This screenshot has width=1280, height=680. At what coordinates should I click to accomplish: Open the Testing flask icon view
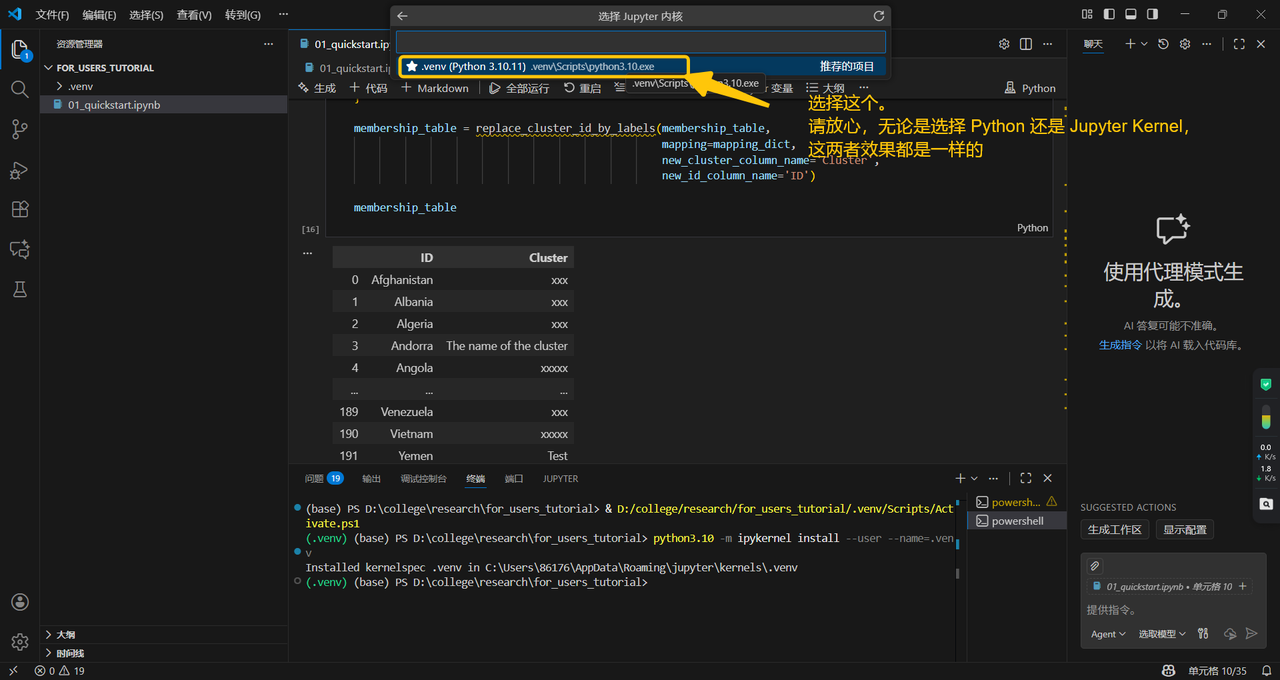click(19, 289)
